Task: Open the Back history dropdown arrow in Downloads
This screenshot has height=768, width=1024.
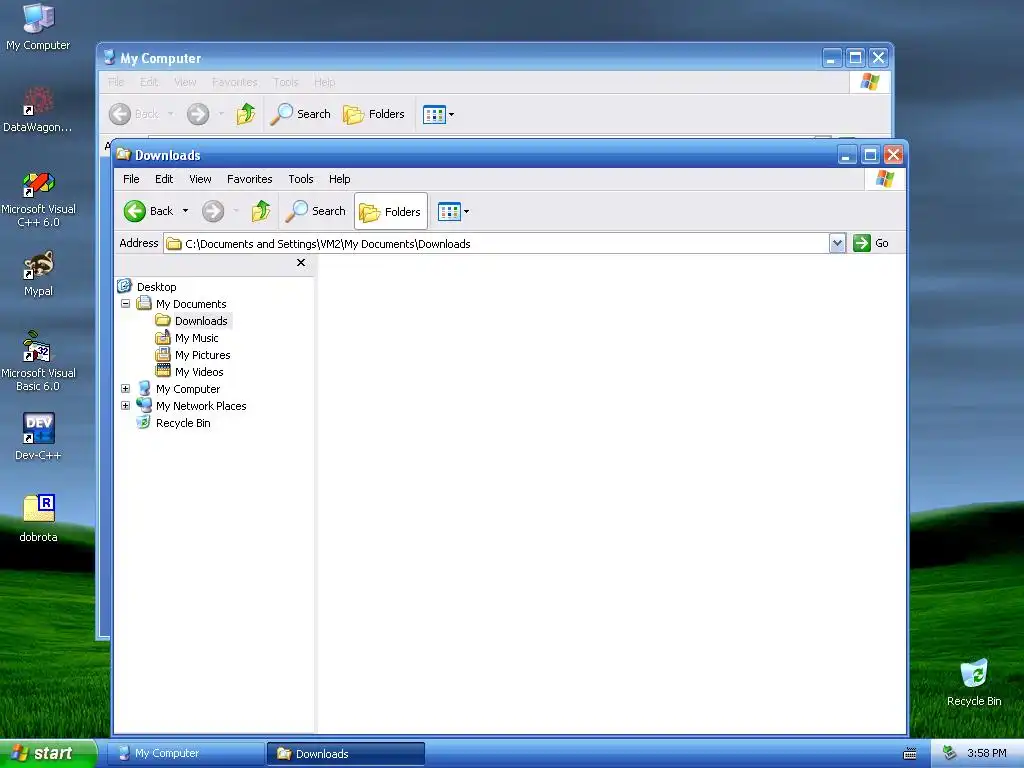Action: [x=185, y=211]
